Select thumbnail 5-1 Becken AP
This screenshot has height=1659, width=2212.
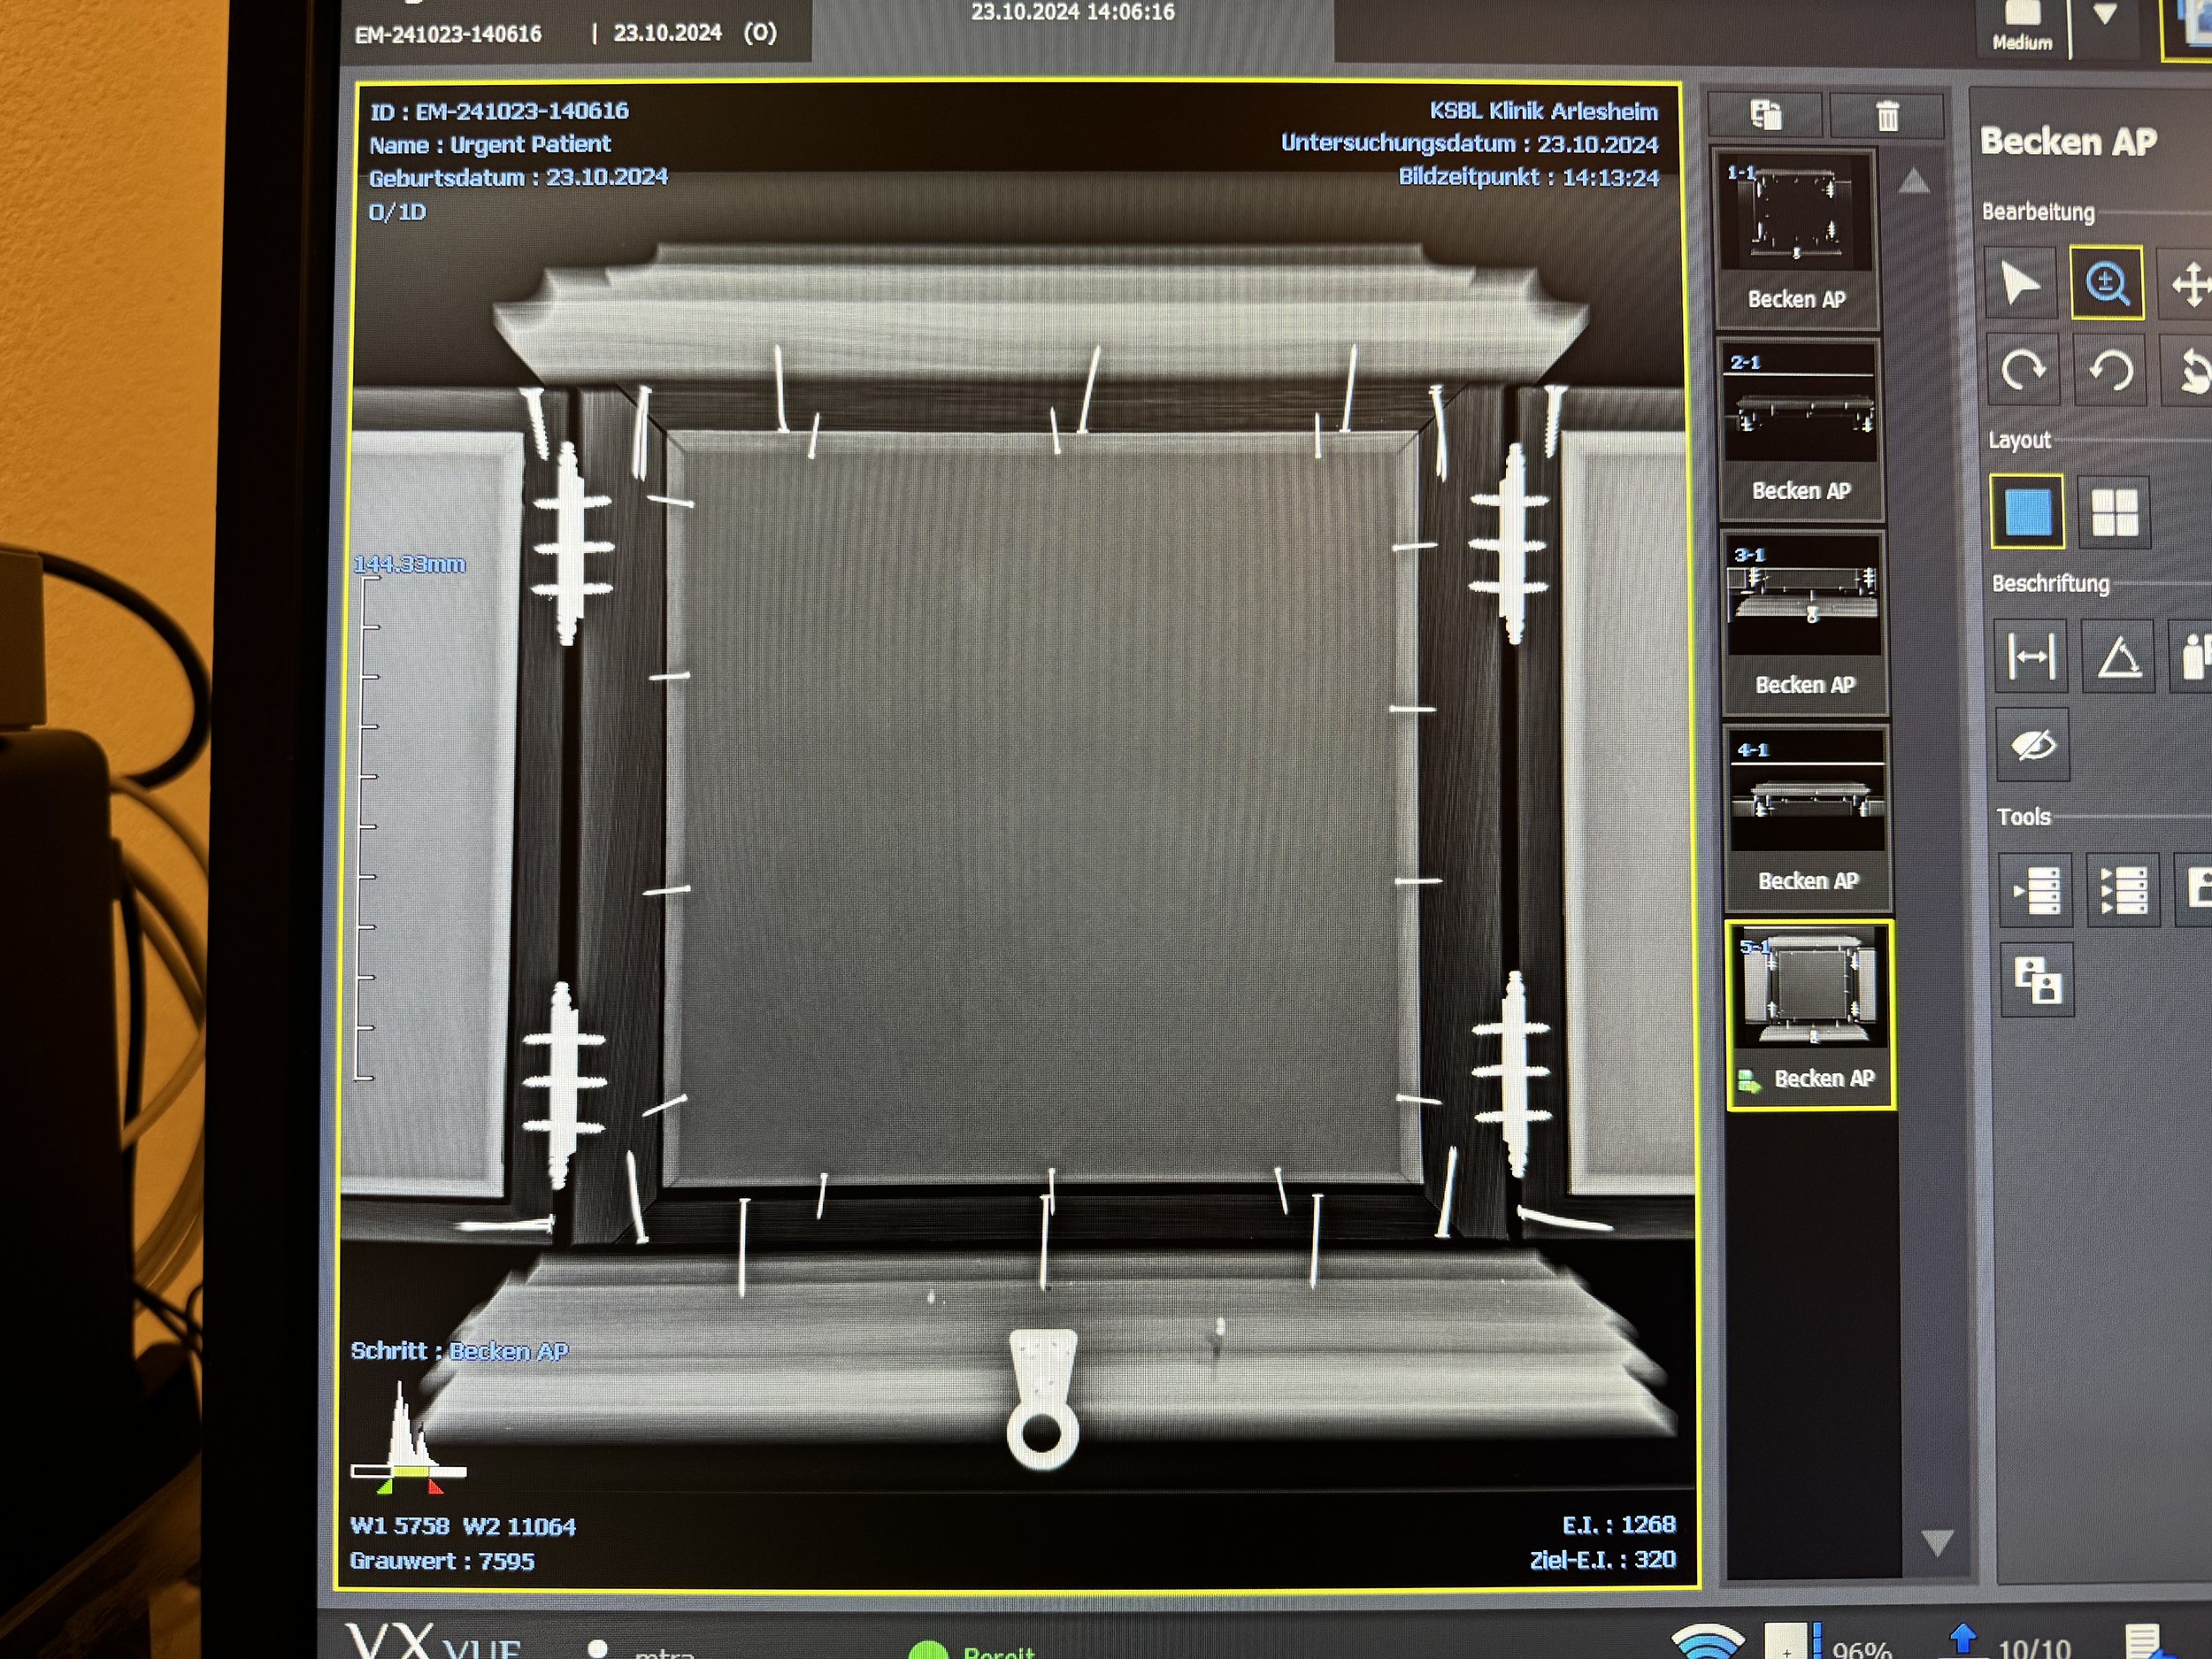pos(1810,1015)
